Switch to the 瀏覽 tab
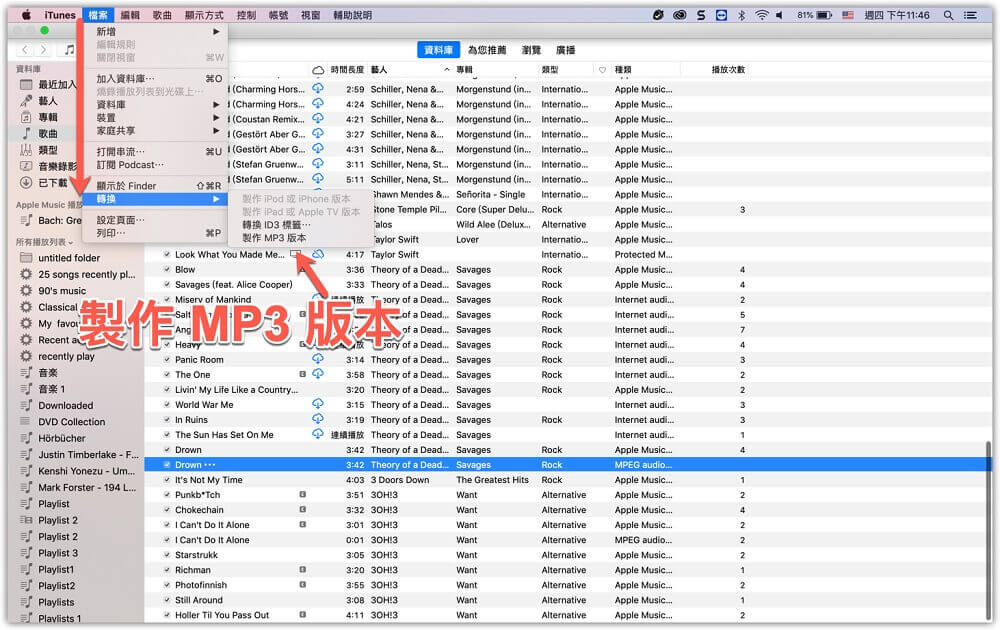This screenshot has height=630, width=1000. tap(531, 50)
